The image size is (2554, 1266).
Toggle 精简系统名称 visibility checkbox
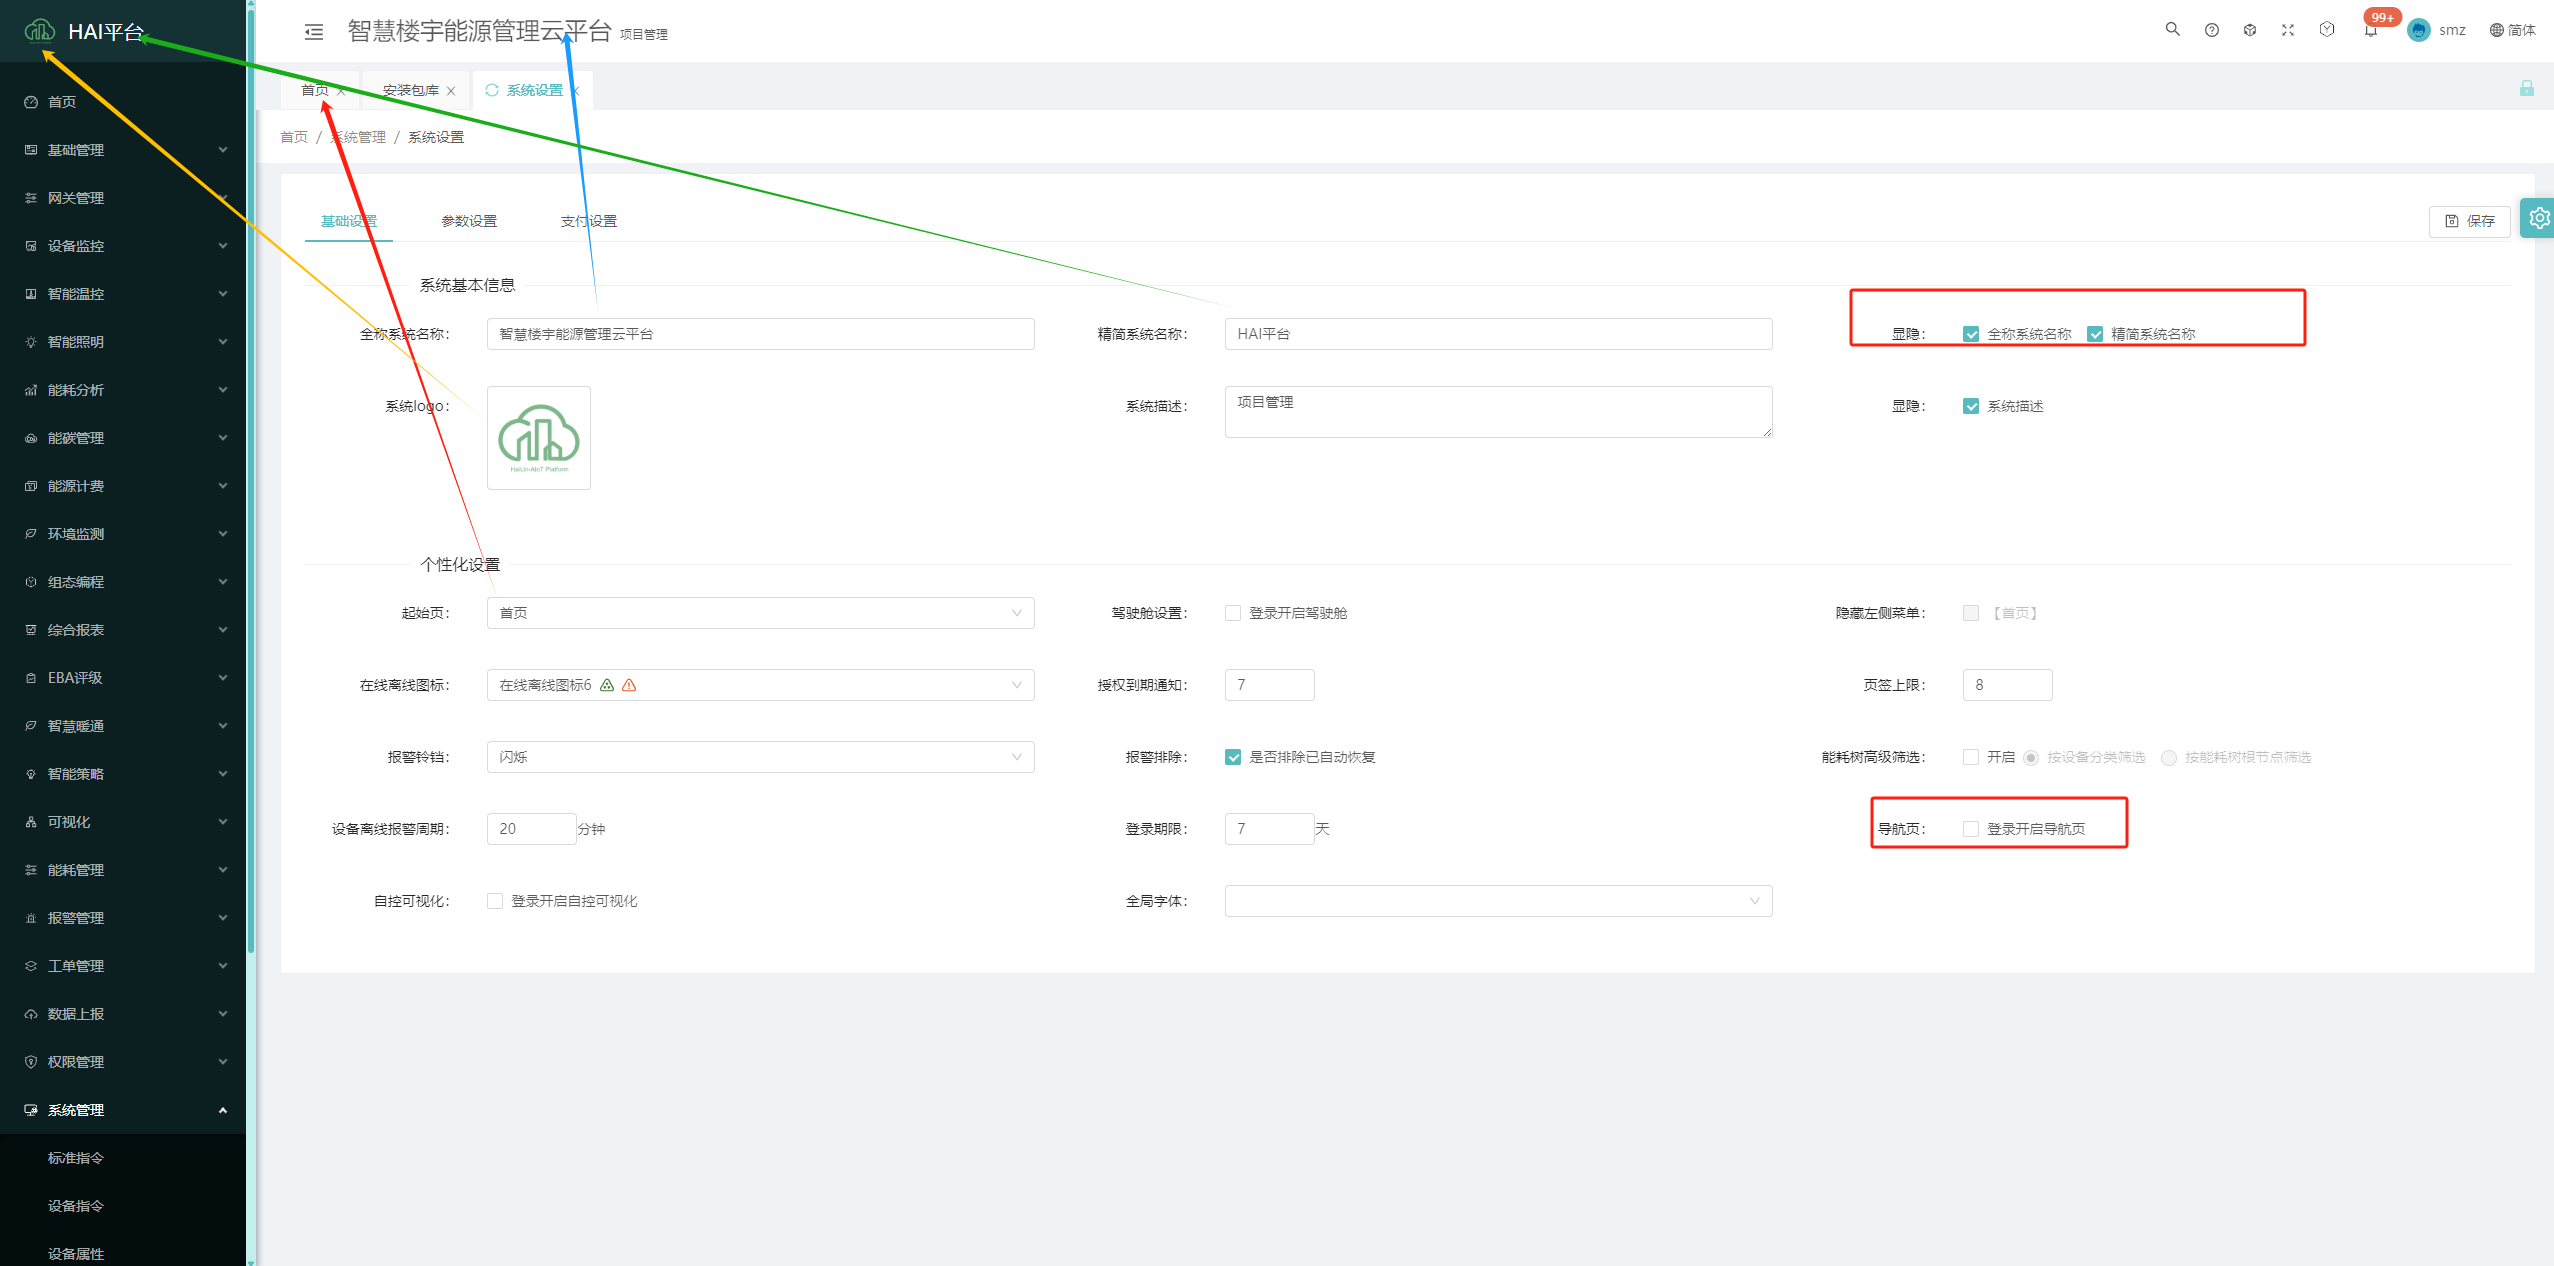coord(2095,334)
